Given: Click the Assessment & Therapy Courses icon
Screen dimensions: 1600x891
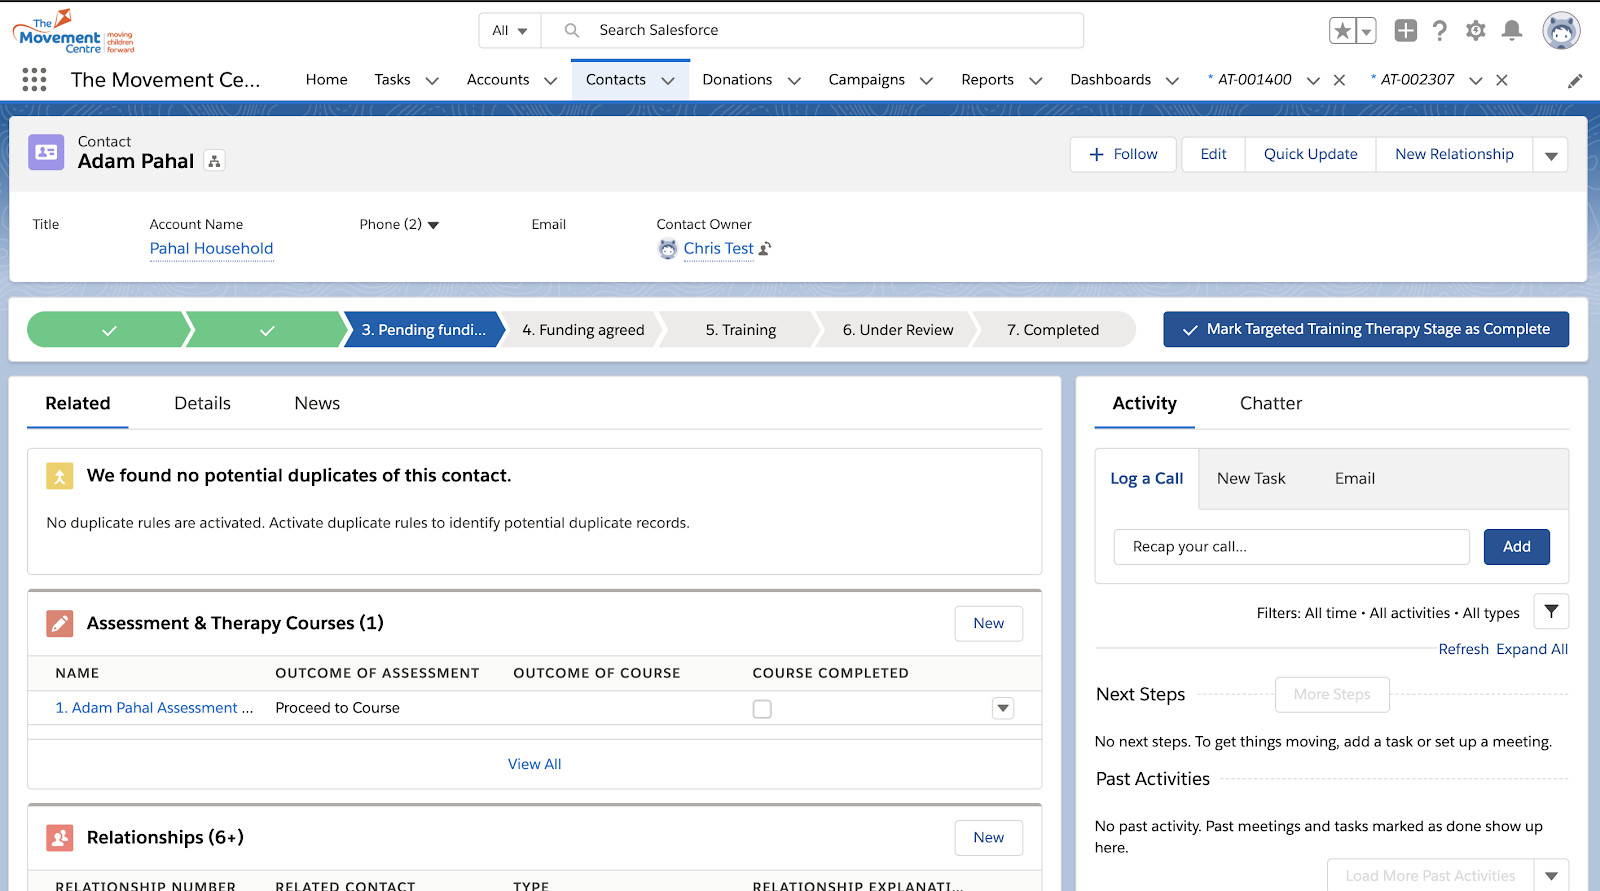Looking at the screenshot, I should pos(60,624).
